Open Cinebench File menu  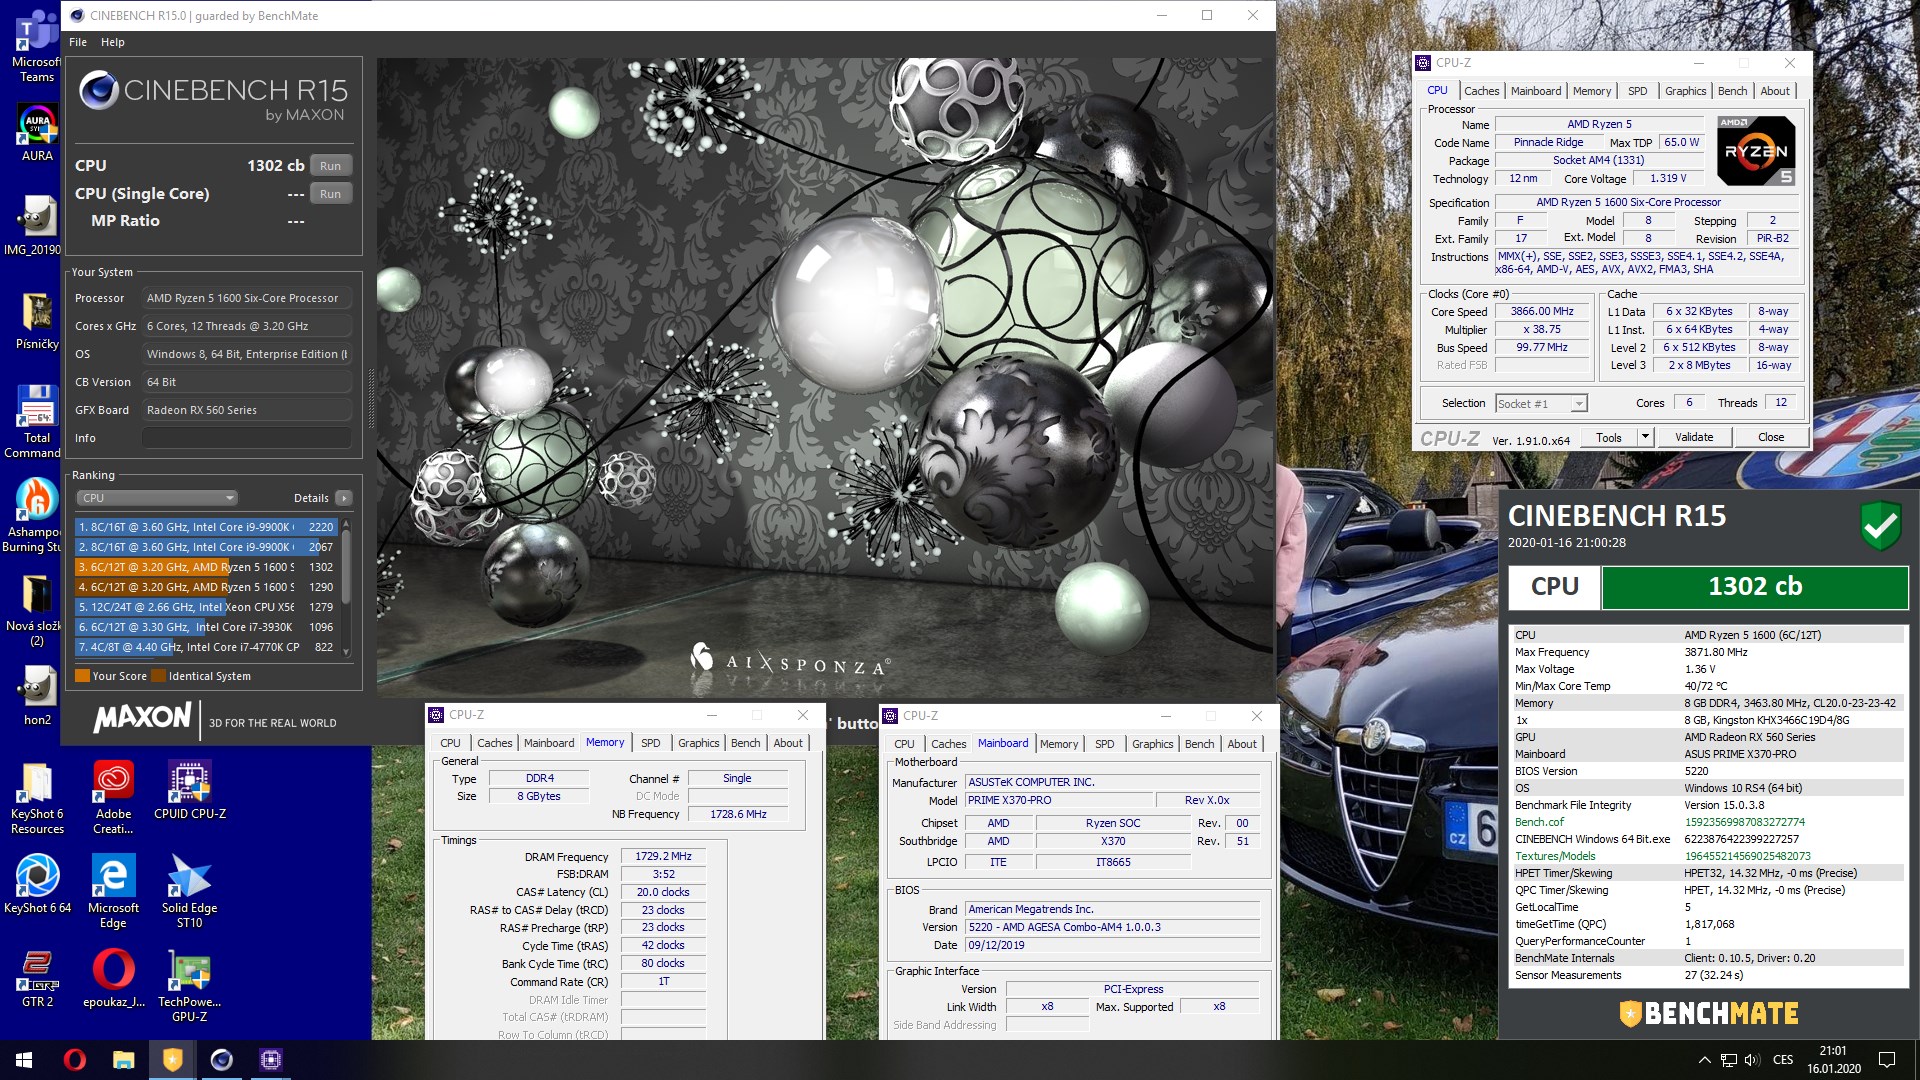point(78,42)
